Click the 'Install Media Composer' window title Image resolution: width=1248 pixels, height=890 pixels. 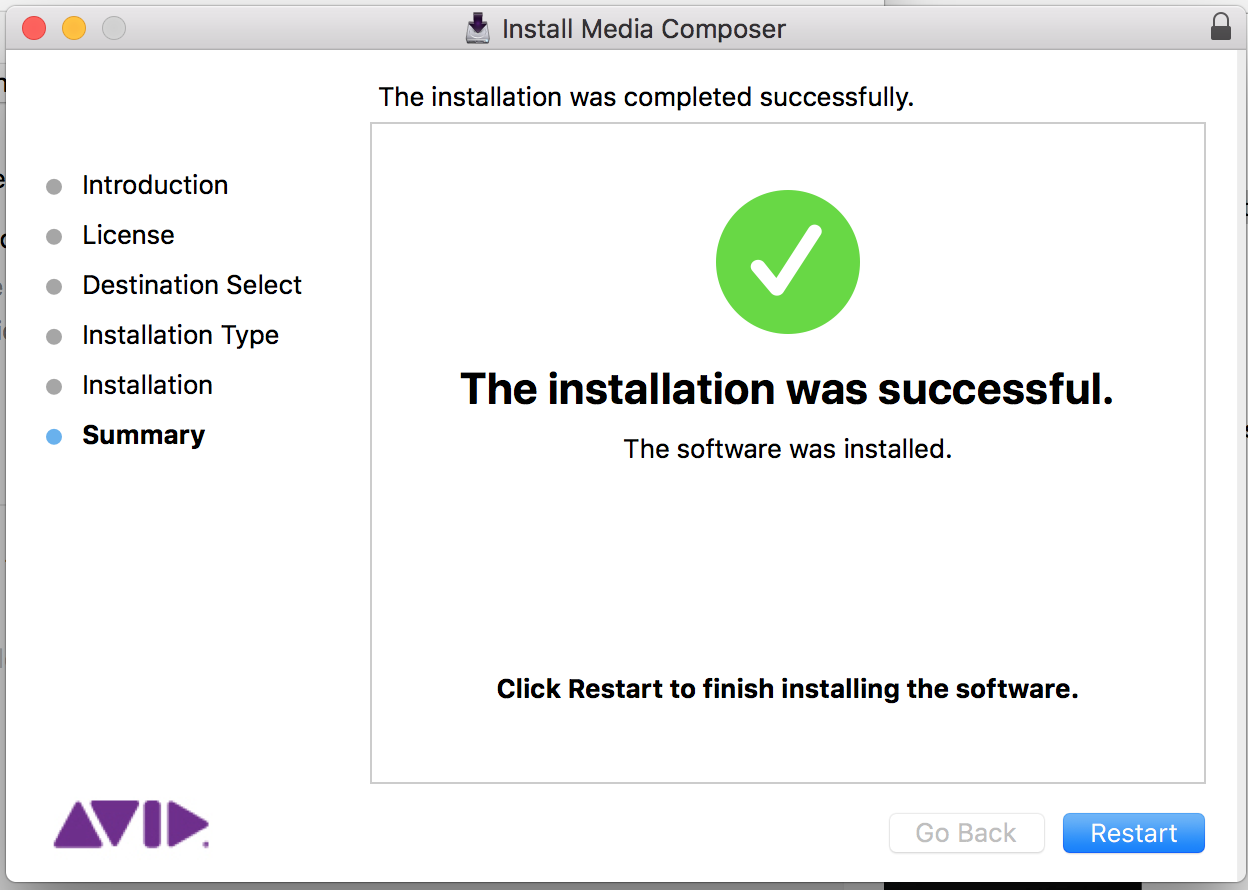pyautogui.click(x=644, y=29)
